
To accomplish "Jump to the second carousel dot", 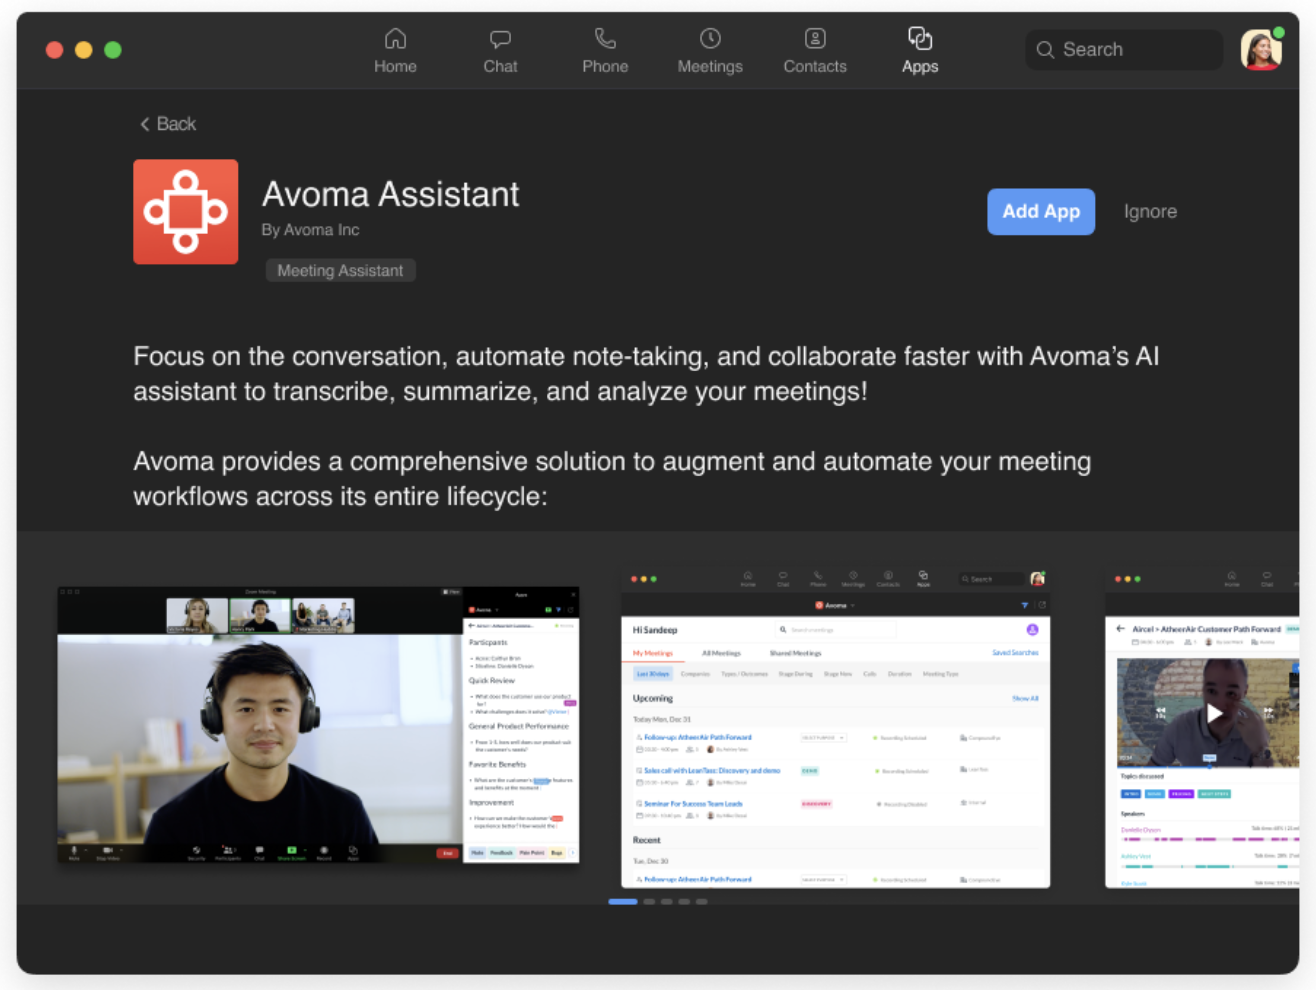I will click(x=649, y=901).
